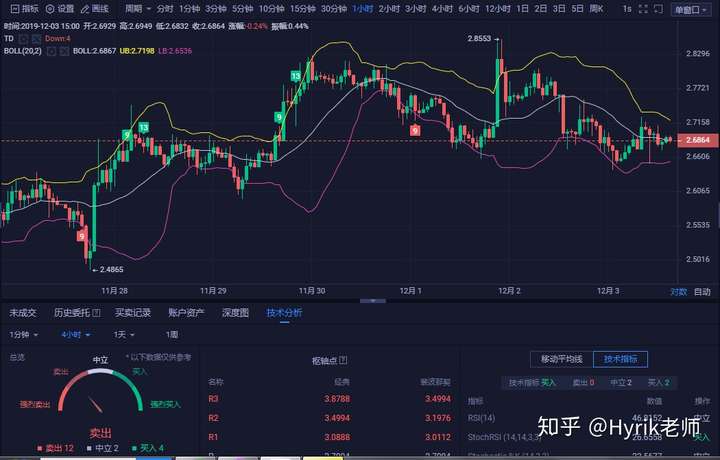Collapse the chart panel divider handle
The height and width of the screenshot is (460, 720).
(373, 301)
